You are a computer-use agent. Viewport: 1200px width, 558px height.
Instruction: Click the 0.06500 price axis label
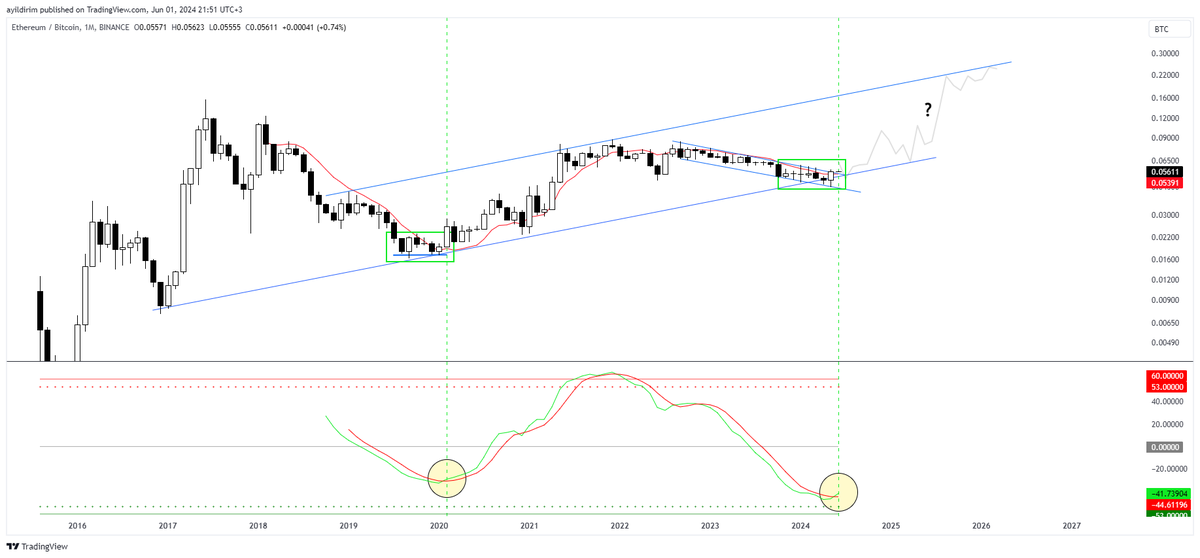pos(1165,160)
